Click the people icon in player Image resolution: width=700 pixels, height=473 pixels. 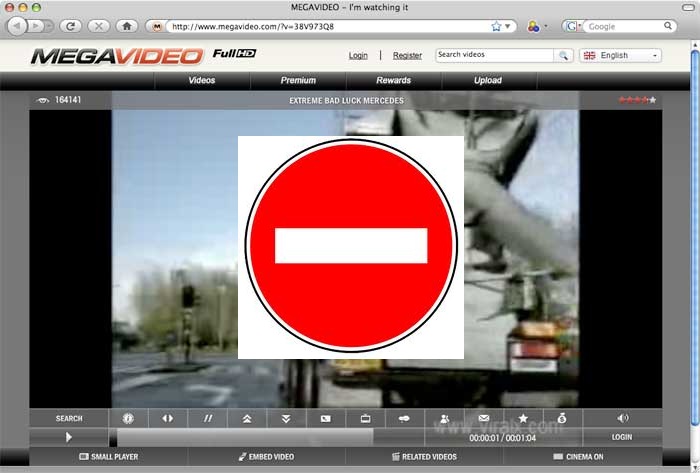click(x=444, y=419)
